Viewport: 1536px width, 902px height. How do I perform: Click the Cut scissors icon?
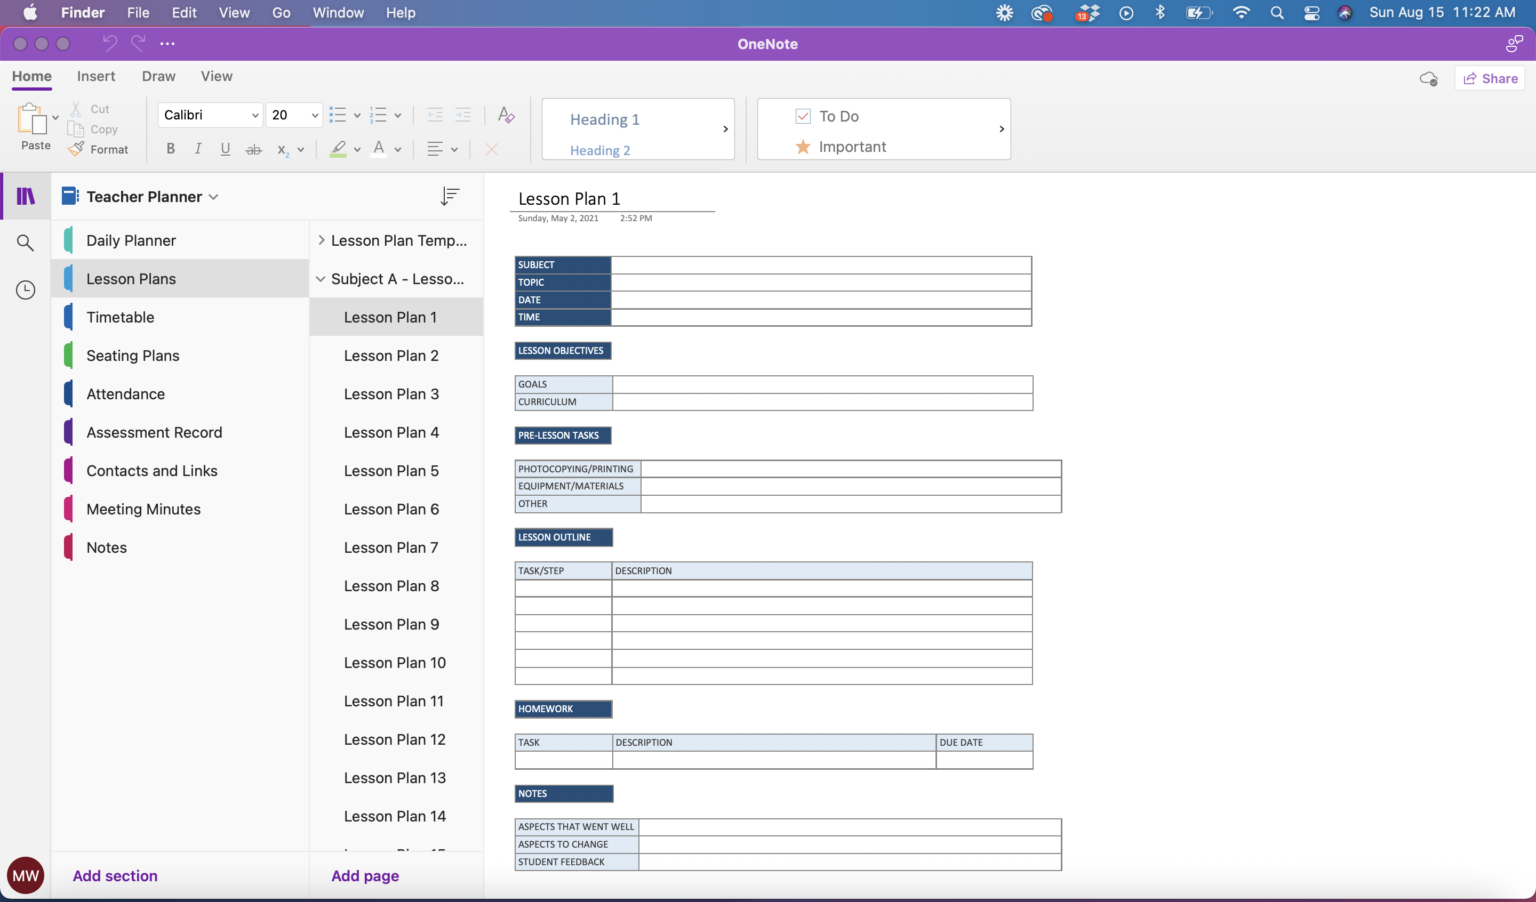pyautogui.click(x=75, y=109)
